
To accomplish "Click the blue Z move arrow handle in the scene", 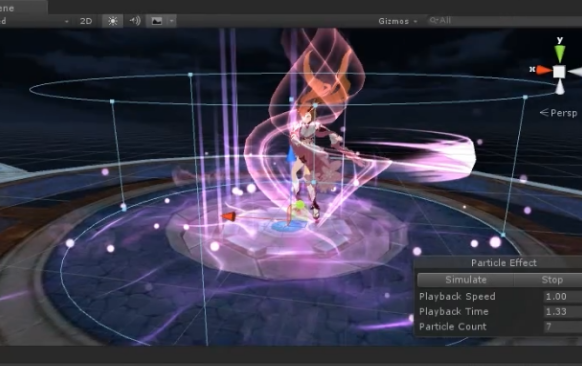I will pyautogui.click(x=291, y=154).
